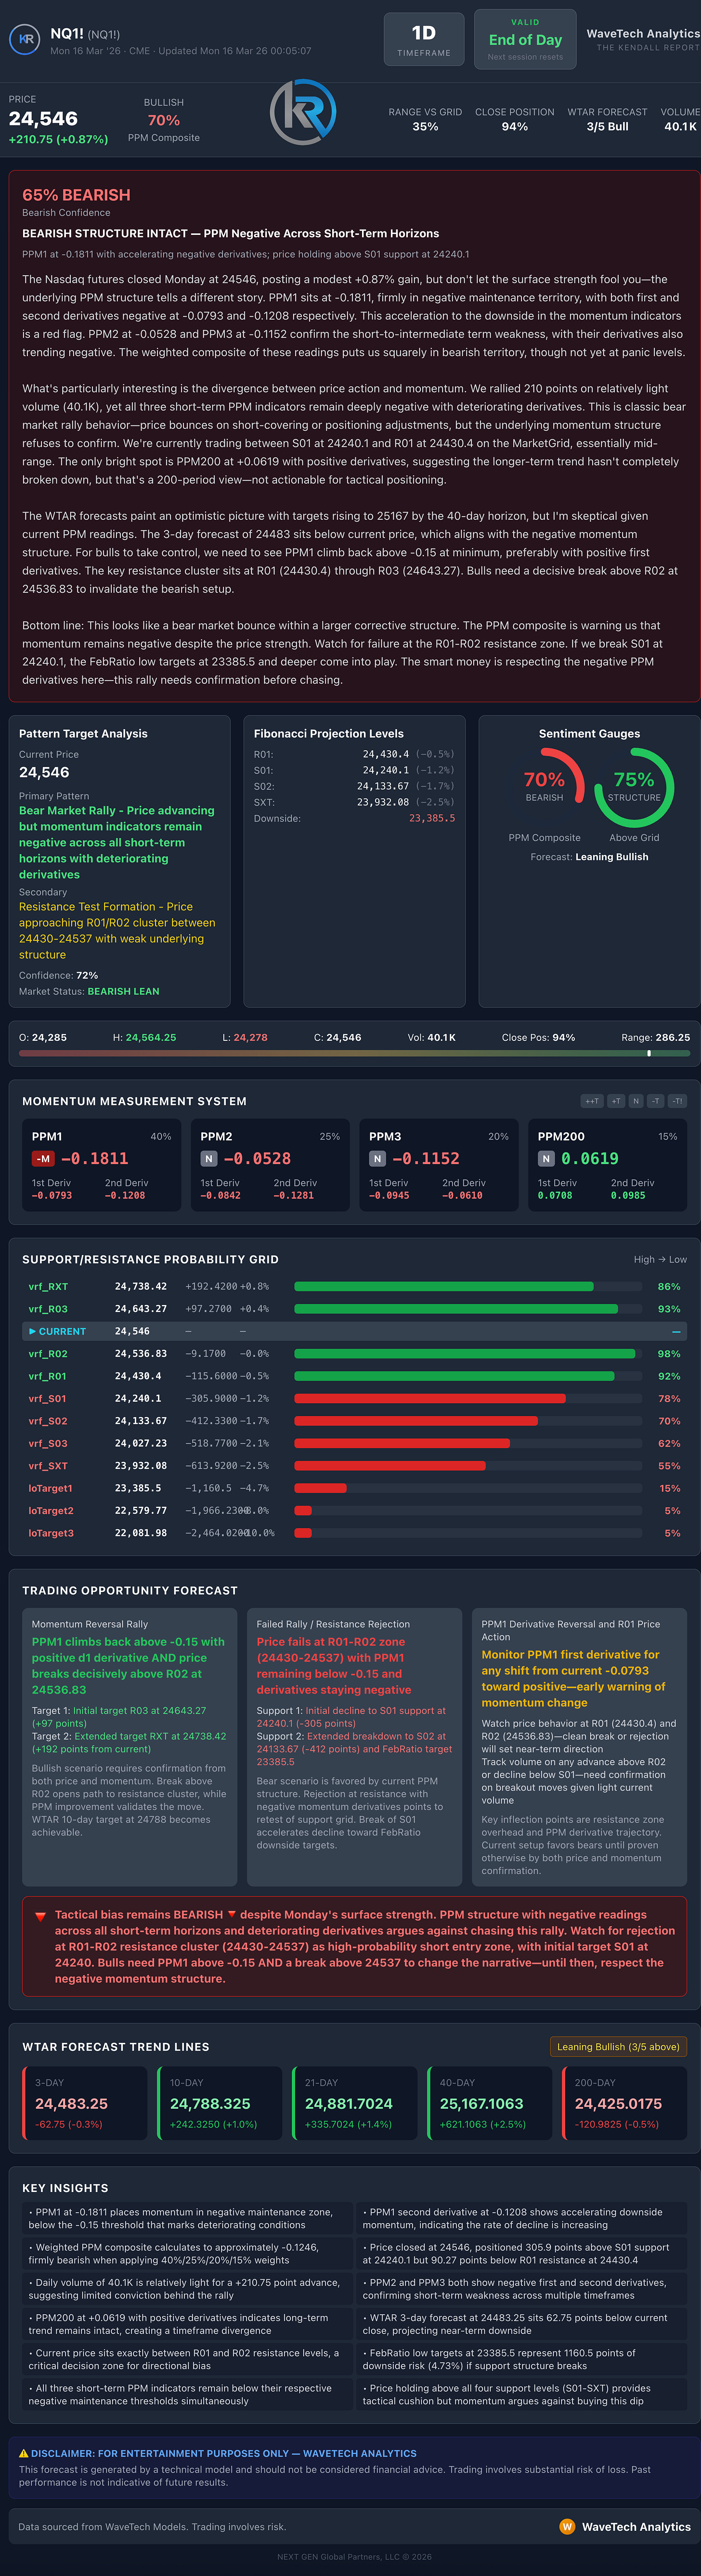Click the CLOSE POSITION 94% header stat
The image size is (701, 2576).
514,120
